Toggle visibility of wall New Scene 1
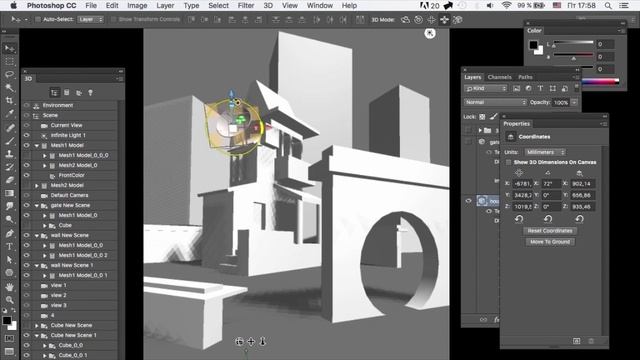 coord(27,265)
